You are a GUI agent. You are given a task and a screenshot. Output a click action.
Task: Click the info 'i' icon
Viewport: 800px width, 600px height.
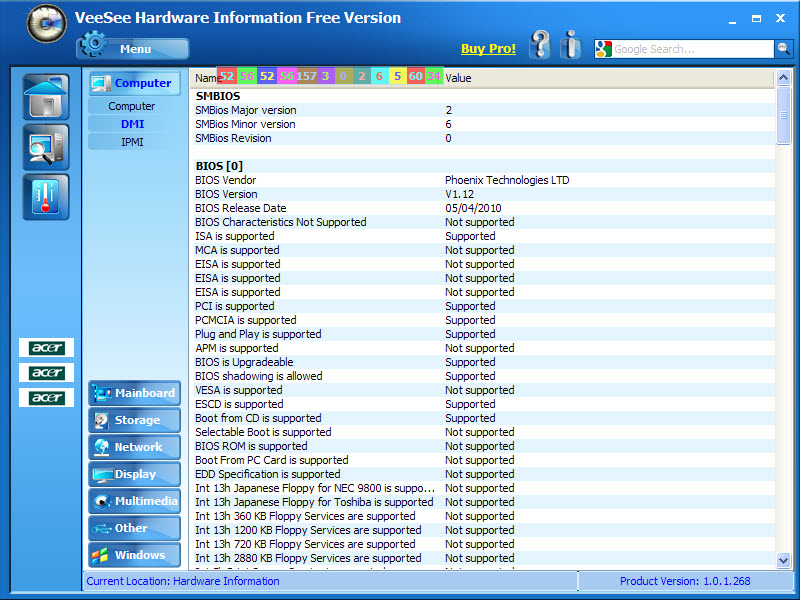(x=572, y=45)
